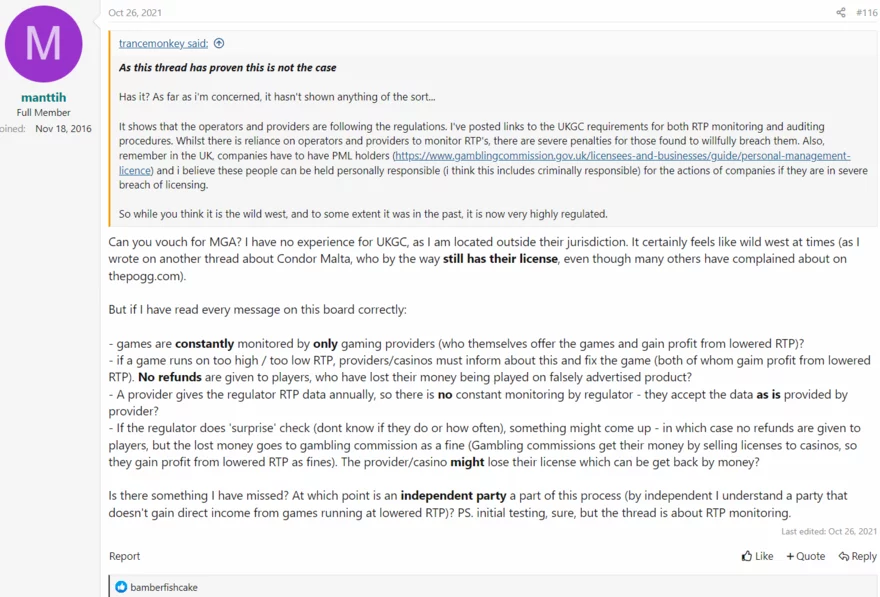Screen dimensions: 880x597
Task: Open manttih's username profile link
Action: [x=43, y=98]
